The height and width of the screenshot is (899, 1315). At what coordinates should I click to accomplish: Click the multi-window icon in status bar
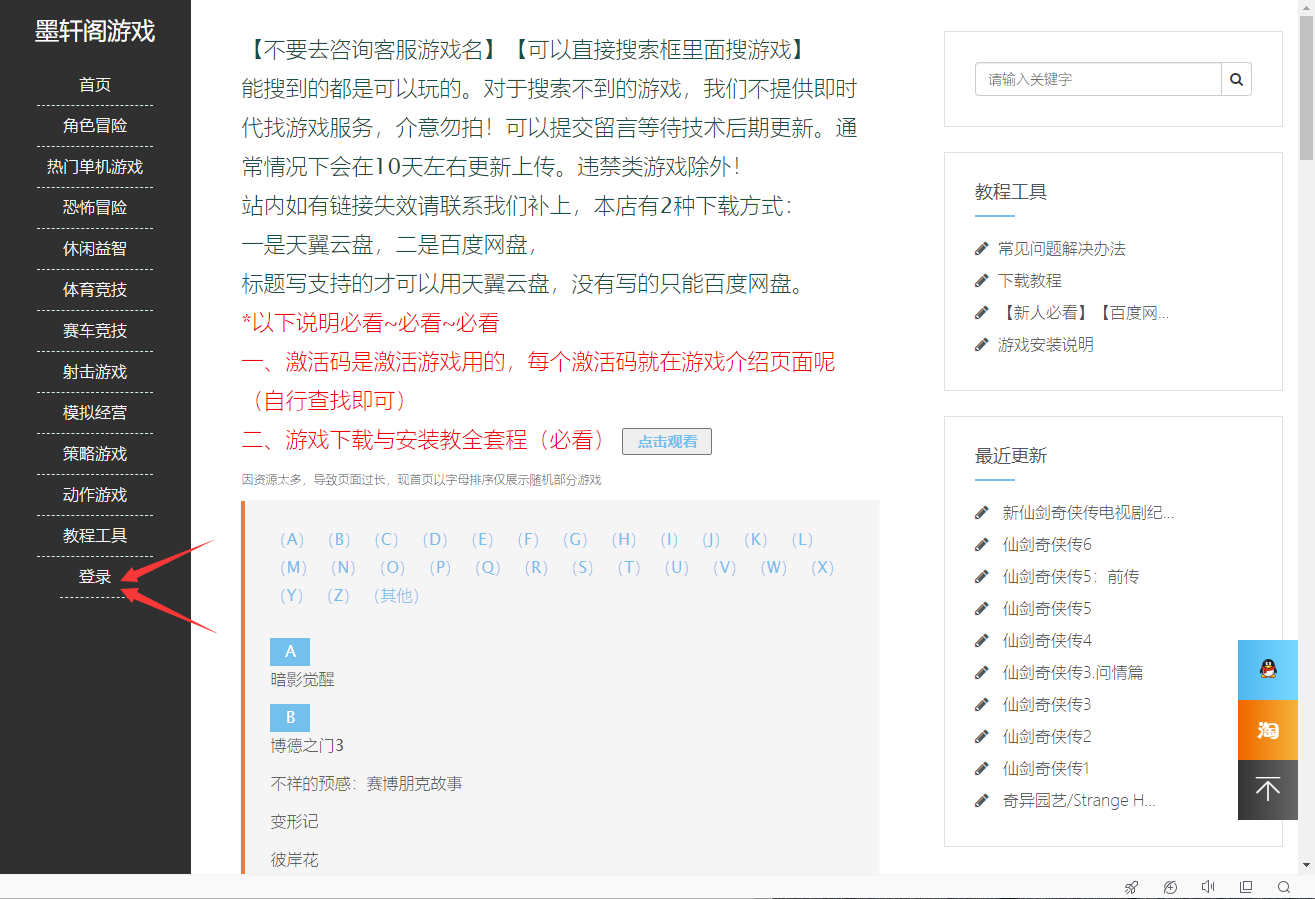[x=1246, y=887]
